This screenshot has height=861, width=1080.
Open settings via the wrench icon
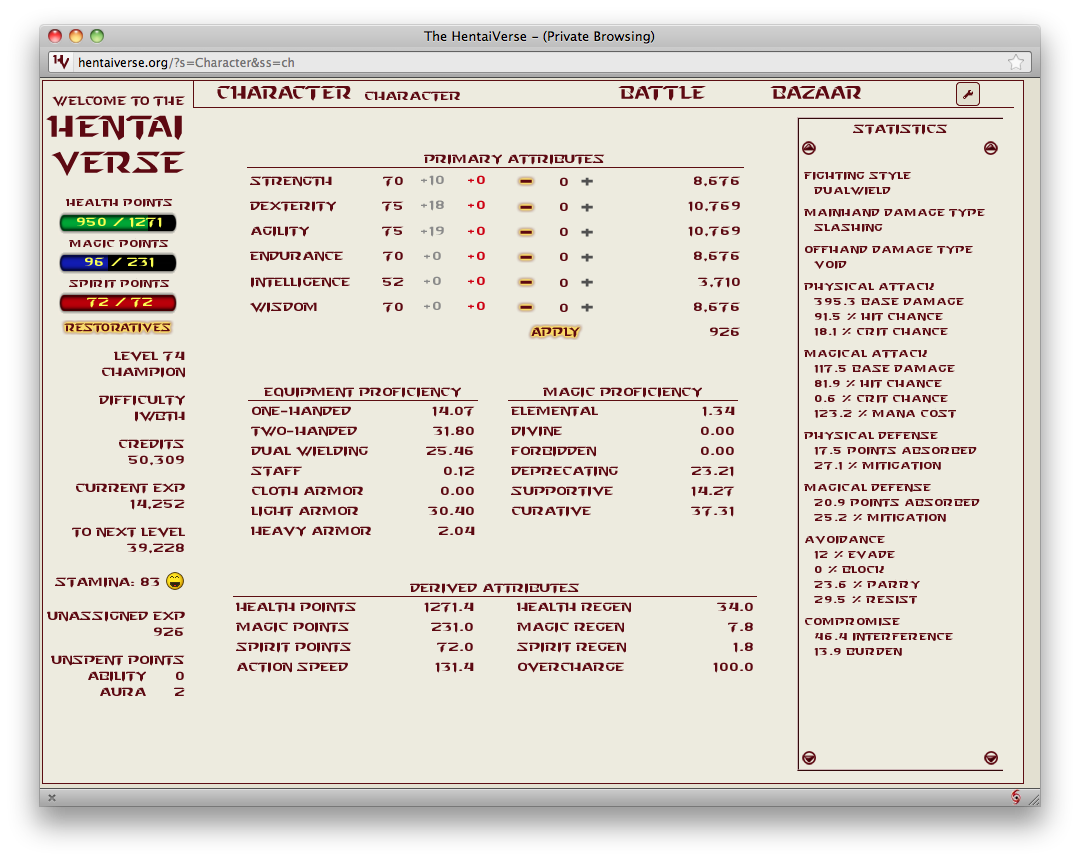pyautogui.click(x=968, y=94)
